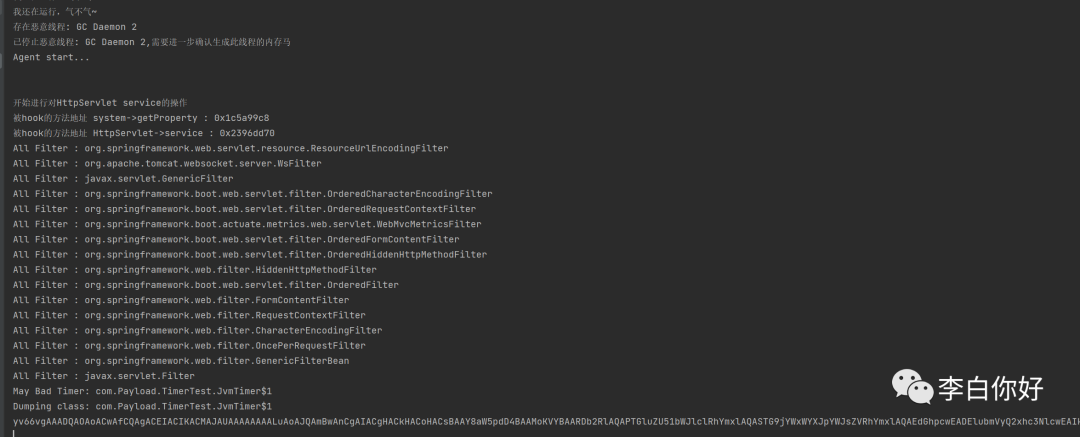Select the 存在恶意线程 GC Daemon 2 line
1080x437 pixels.
(x=75, y=26)
